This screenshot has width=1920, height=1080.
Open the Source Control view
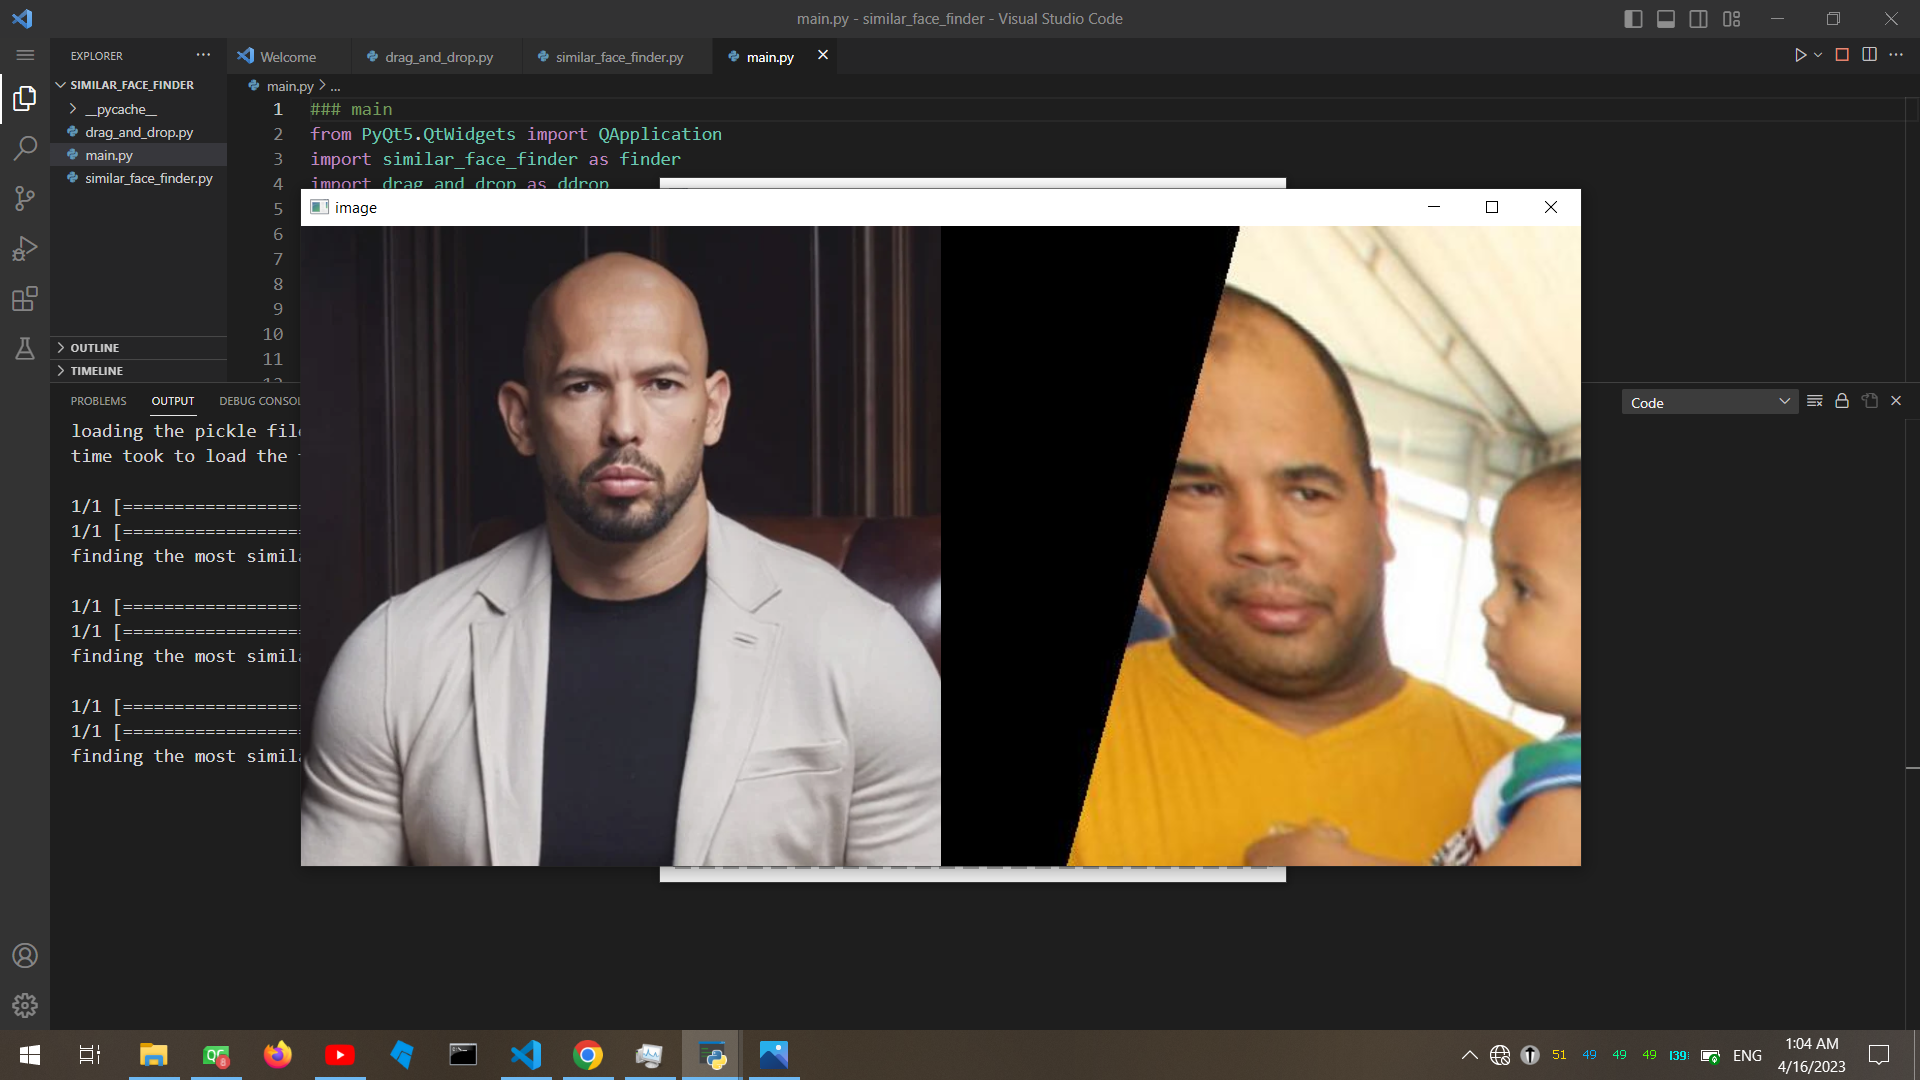(x=25, y=198)
